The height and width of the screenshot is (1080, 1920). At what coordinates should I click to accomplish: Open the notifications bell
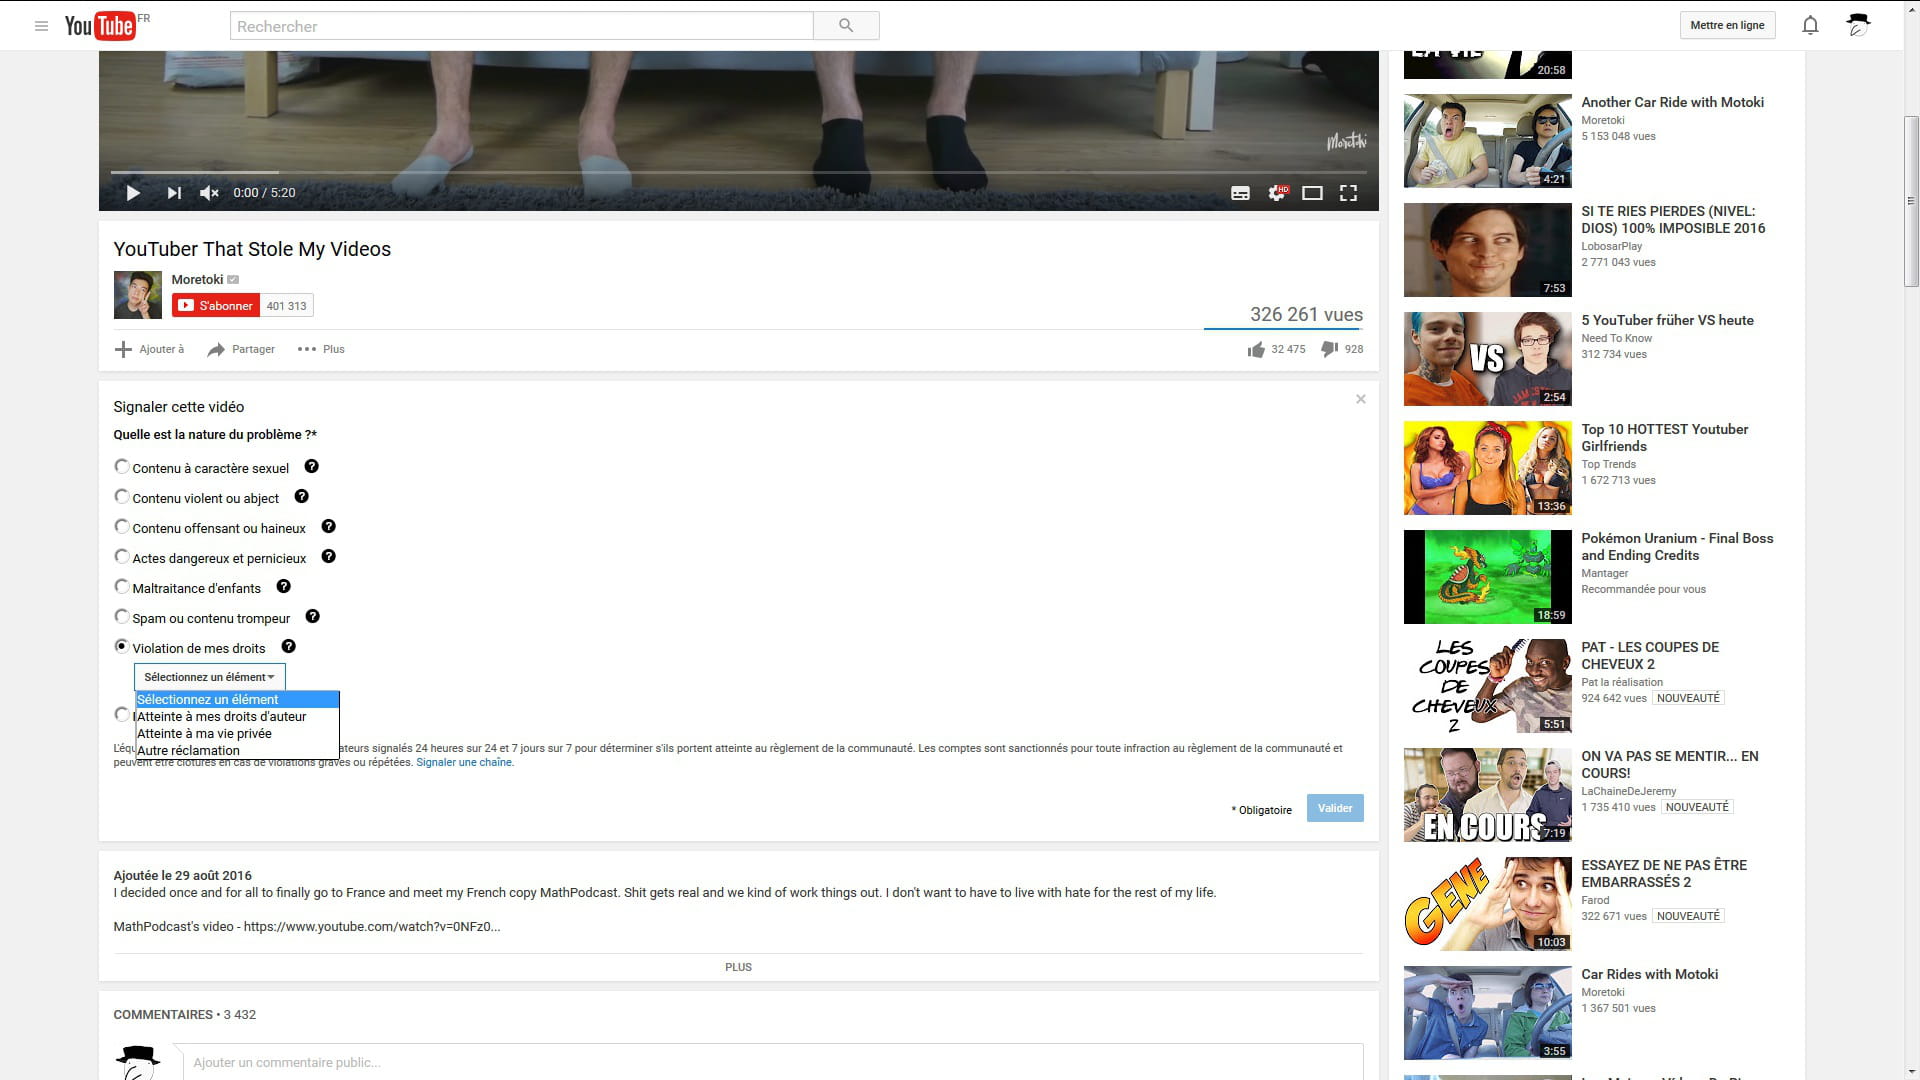(1810, 26)
